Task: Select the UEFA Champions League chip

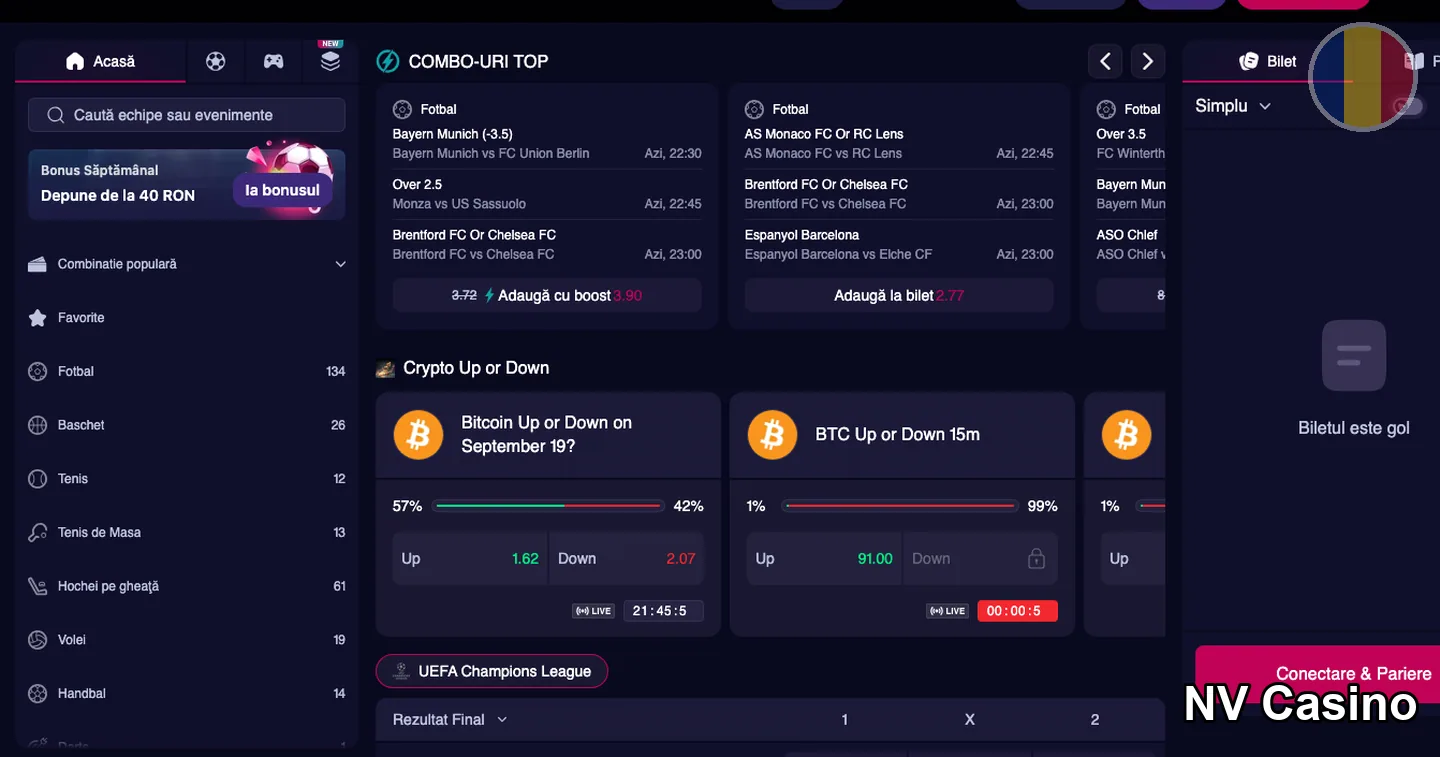Action: click(492, 671)
